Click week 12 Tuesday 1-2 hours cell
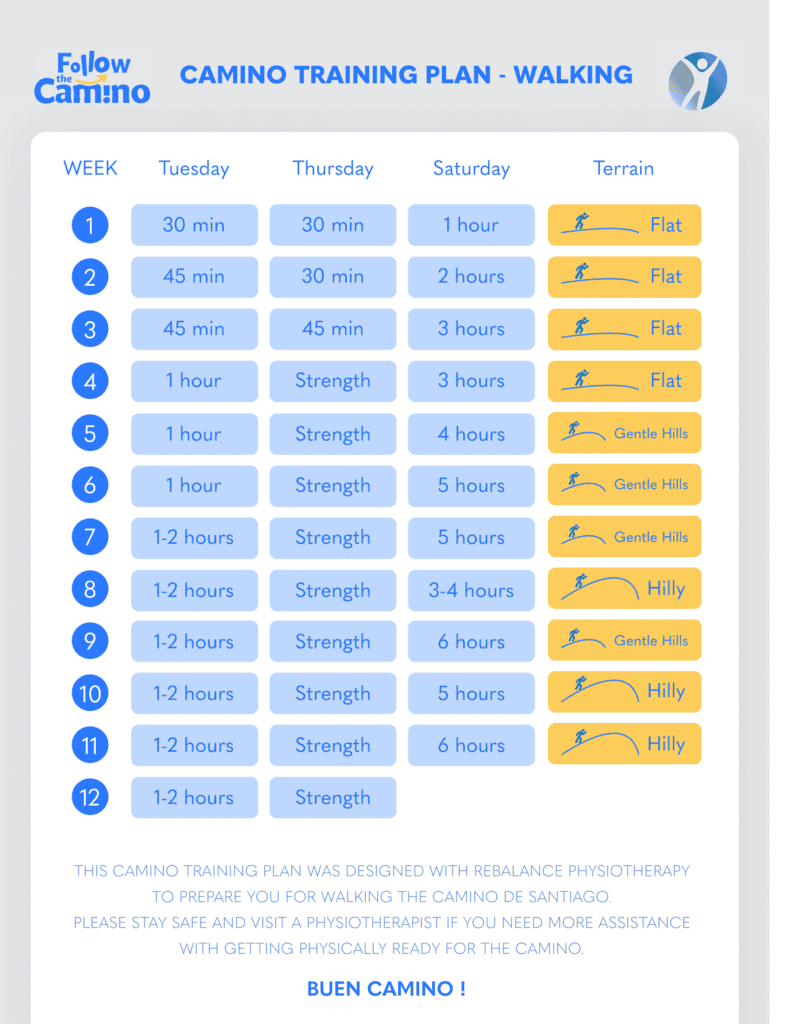Viewport: 791px width, 1024px height. pyautogui.click(x=194, y=797)
